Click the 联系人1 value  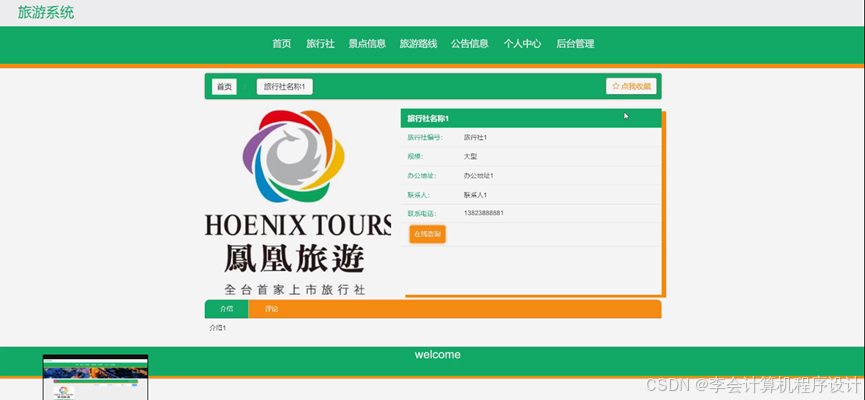tap(475, 195)
